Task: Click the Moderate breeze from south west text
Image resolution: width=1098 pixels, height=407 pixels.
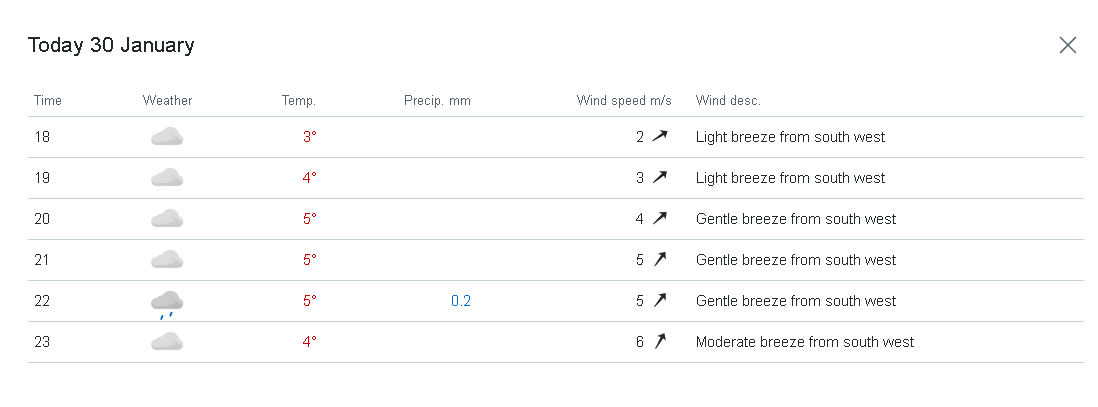Action: coord(805,342)
